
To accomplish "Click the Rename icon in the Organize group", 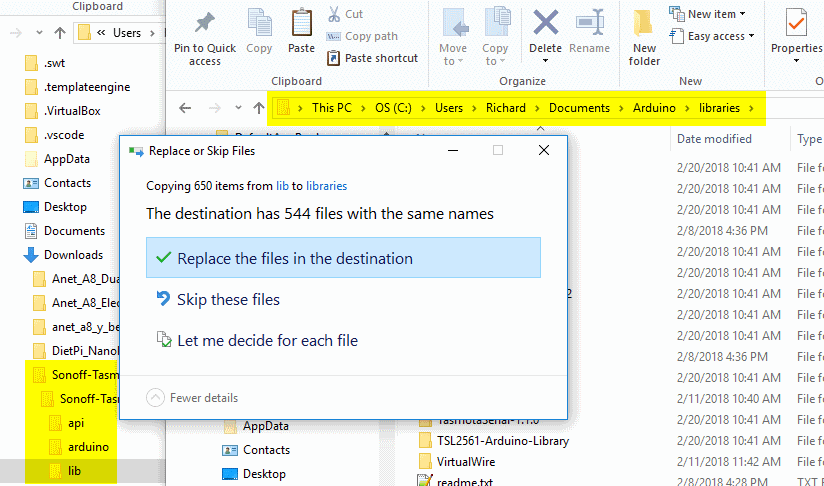I will (589, 24).
